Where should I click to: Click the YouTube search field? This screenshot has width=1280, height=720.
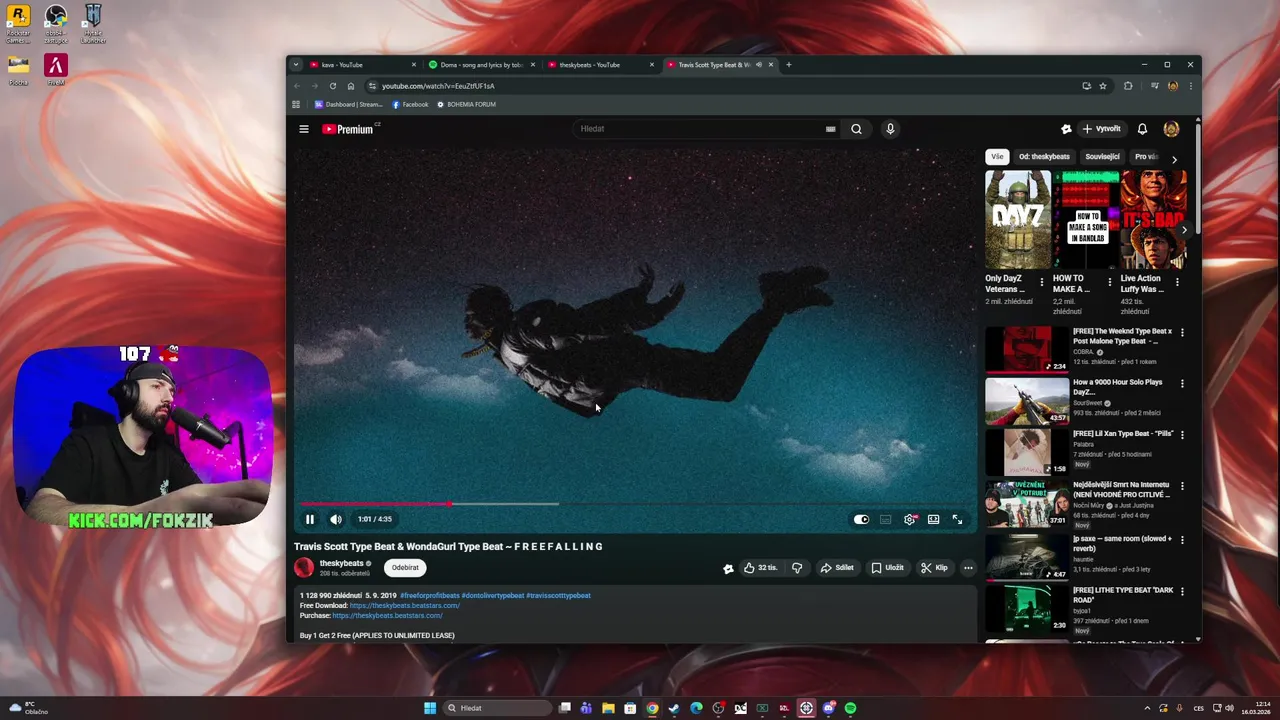click(x=700, y=129)
